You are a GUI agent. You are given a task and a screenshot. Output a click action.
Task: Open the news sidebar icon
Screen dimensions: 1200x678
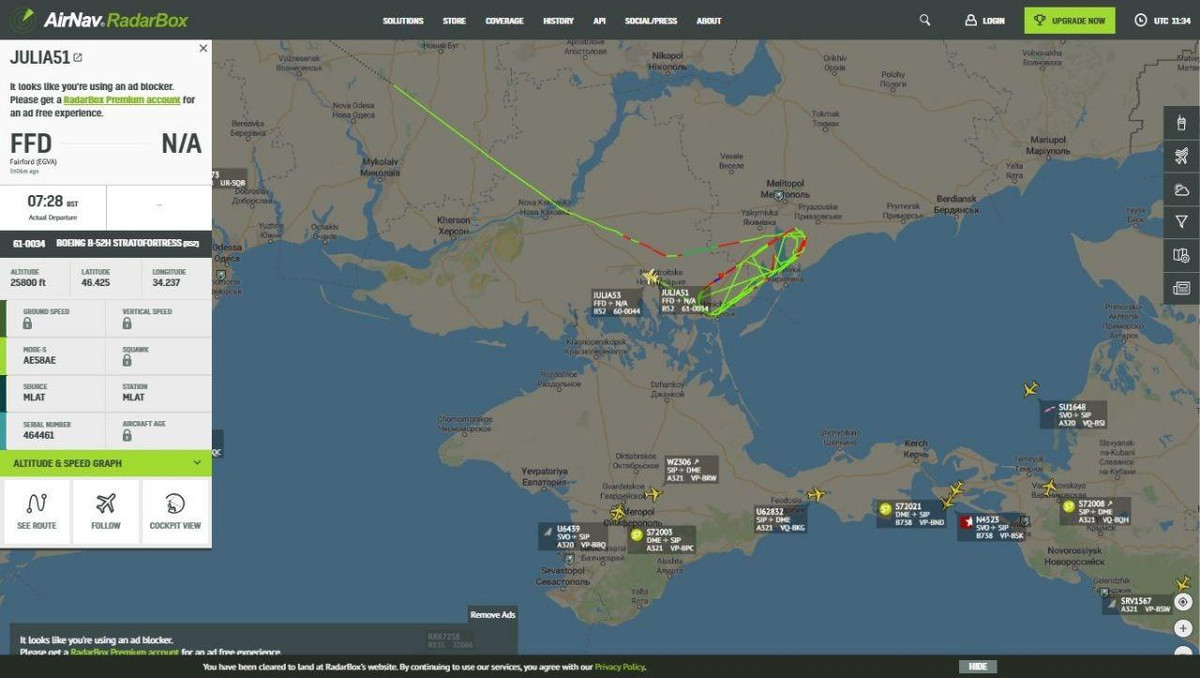pyautogui.click(x=1182, y=288)
